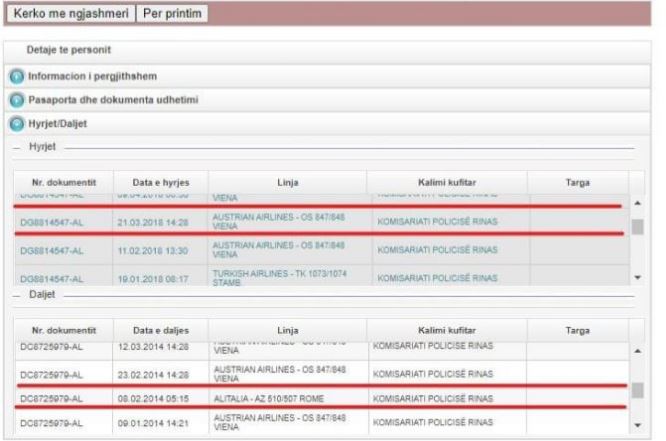Click the Kerko me ngjashmeri button
This screenshot has width=666, height=441.
pyautogui.click(x=71, y=14)
